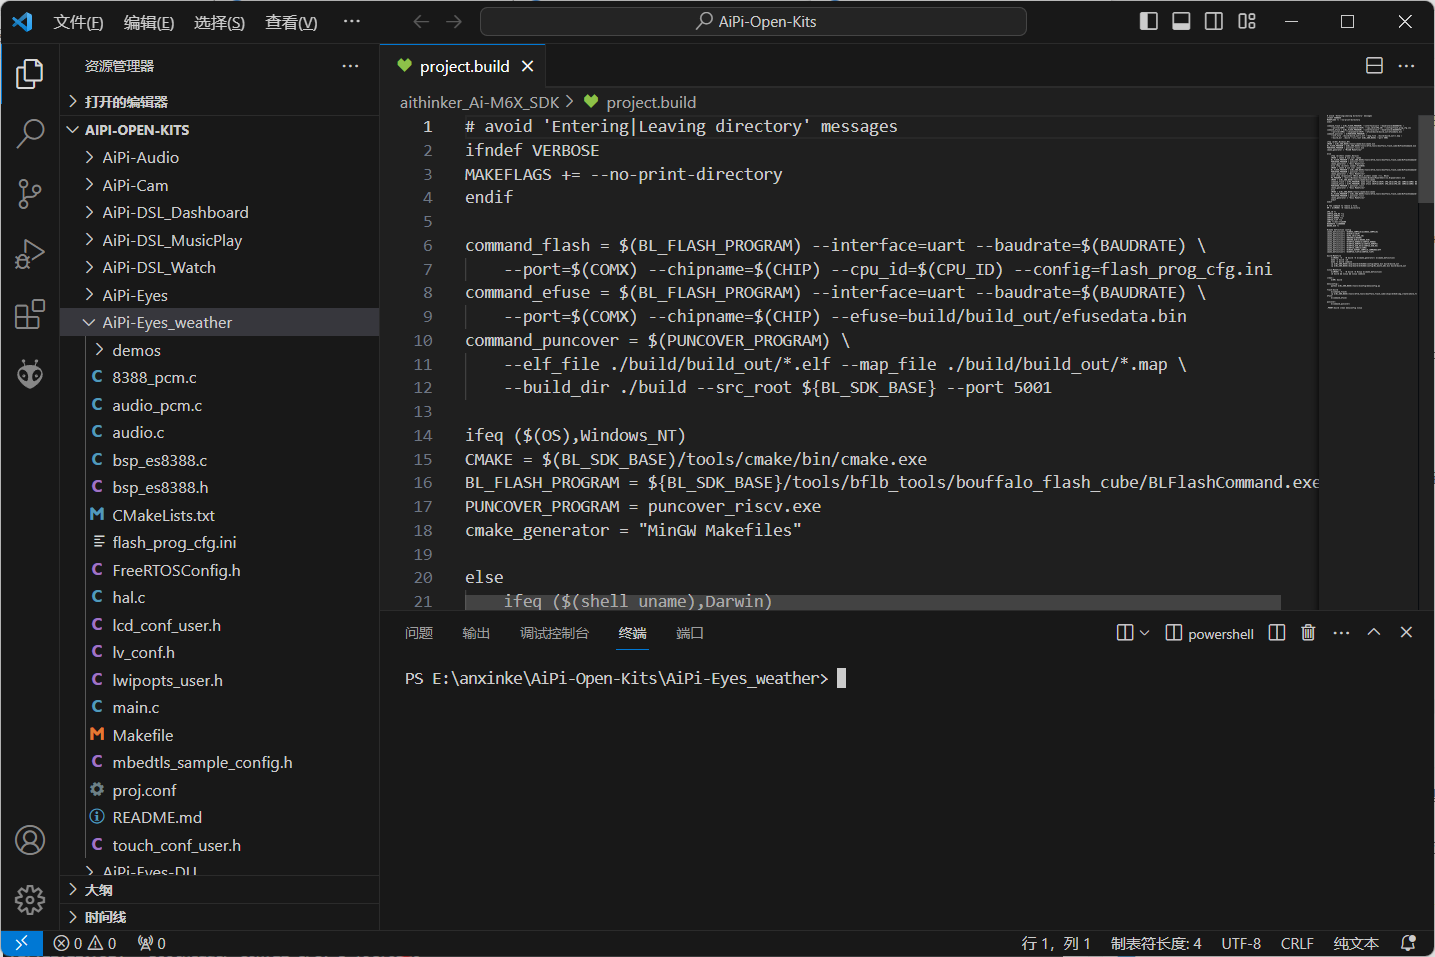Viewport: 1435px width, 957px height.
Task: Click the errors and warnings count in status bar
Action: (85, 943)
